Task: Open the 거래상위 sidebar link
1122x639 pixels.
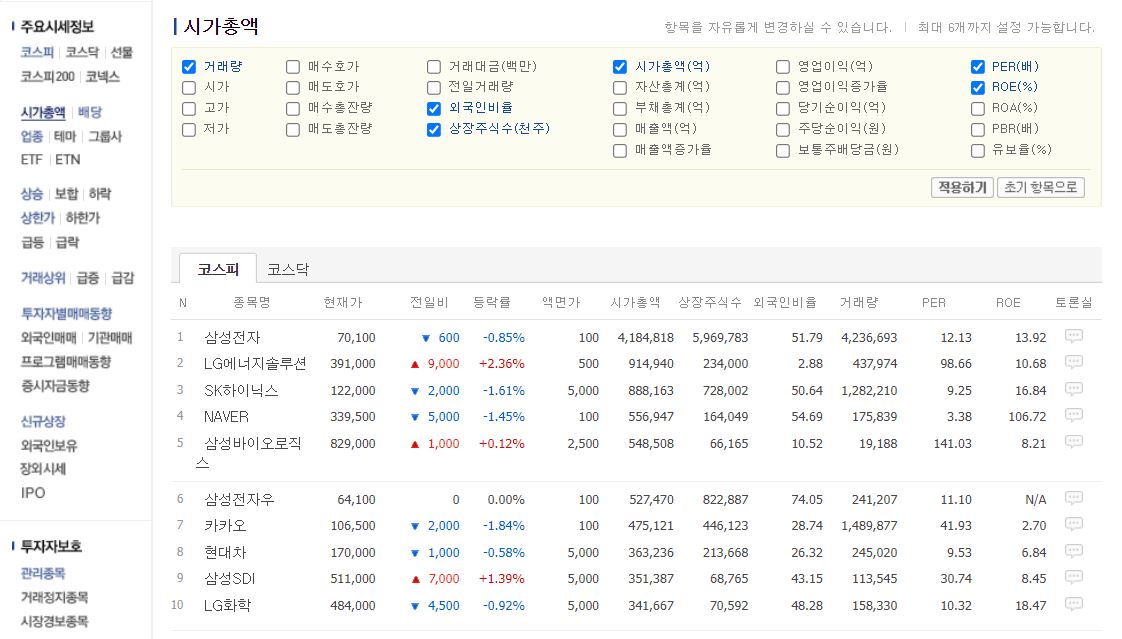Action: [43, 278]
